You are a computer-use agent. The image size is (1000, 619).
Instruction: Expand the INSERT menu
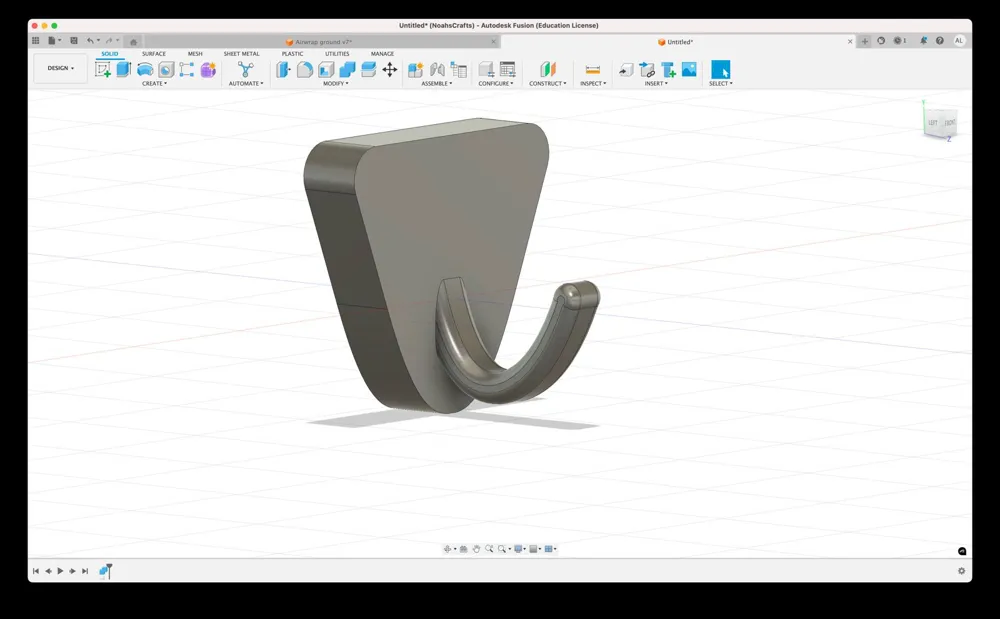tap(656, 84)
